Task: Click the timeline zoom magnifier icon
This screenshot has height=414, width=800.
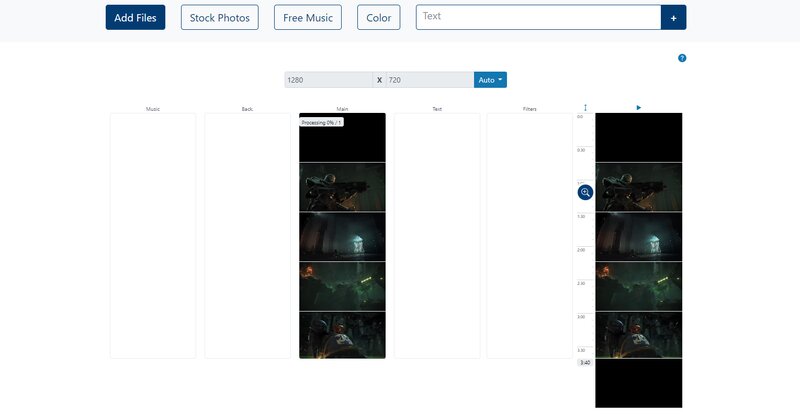Action: click(585, 192)
